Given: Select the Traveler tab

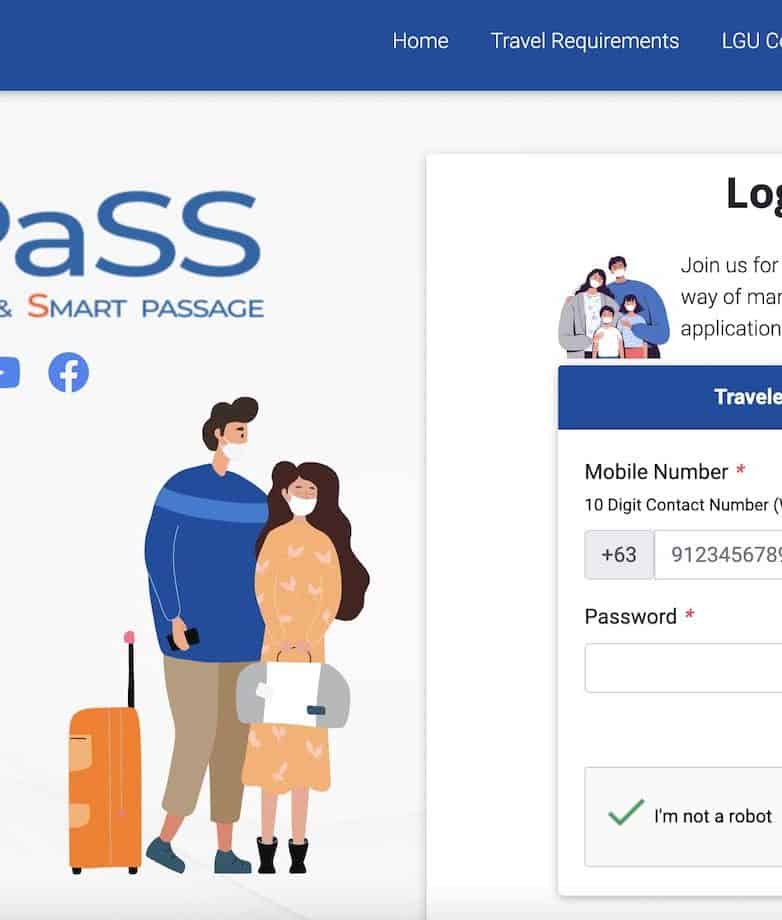Looking at the screenshot, I should click(670, 397).
